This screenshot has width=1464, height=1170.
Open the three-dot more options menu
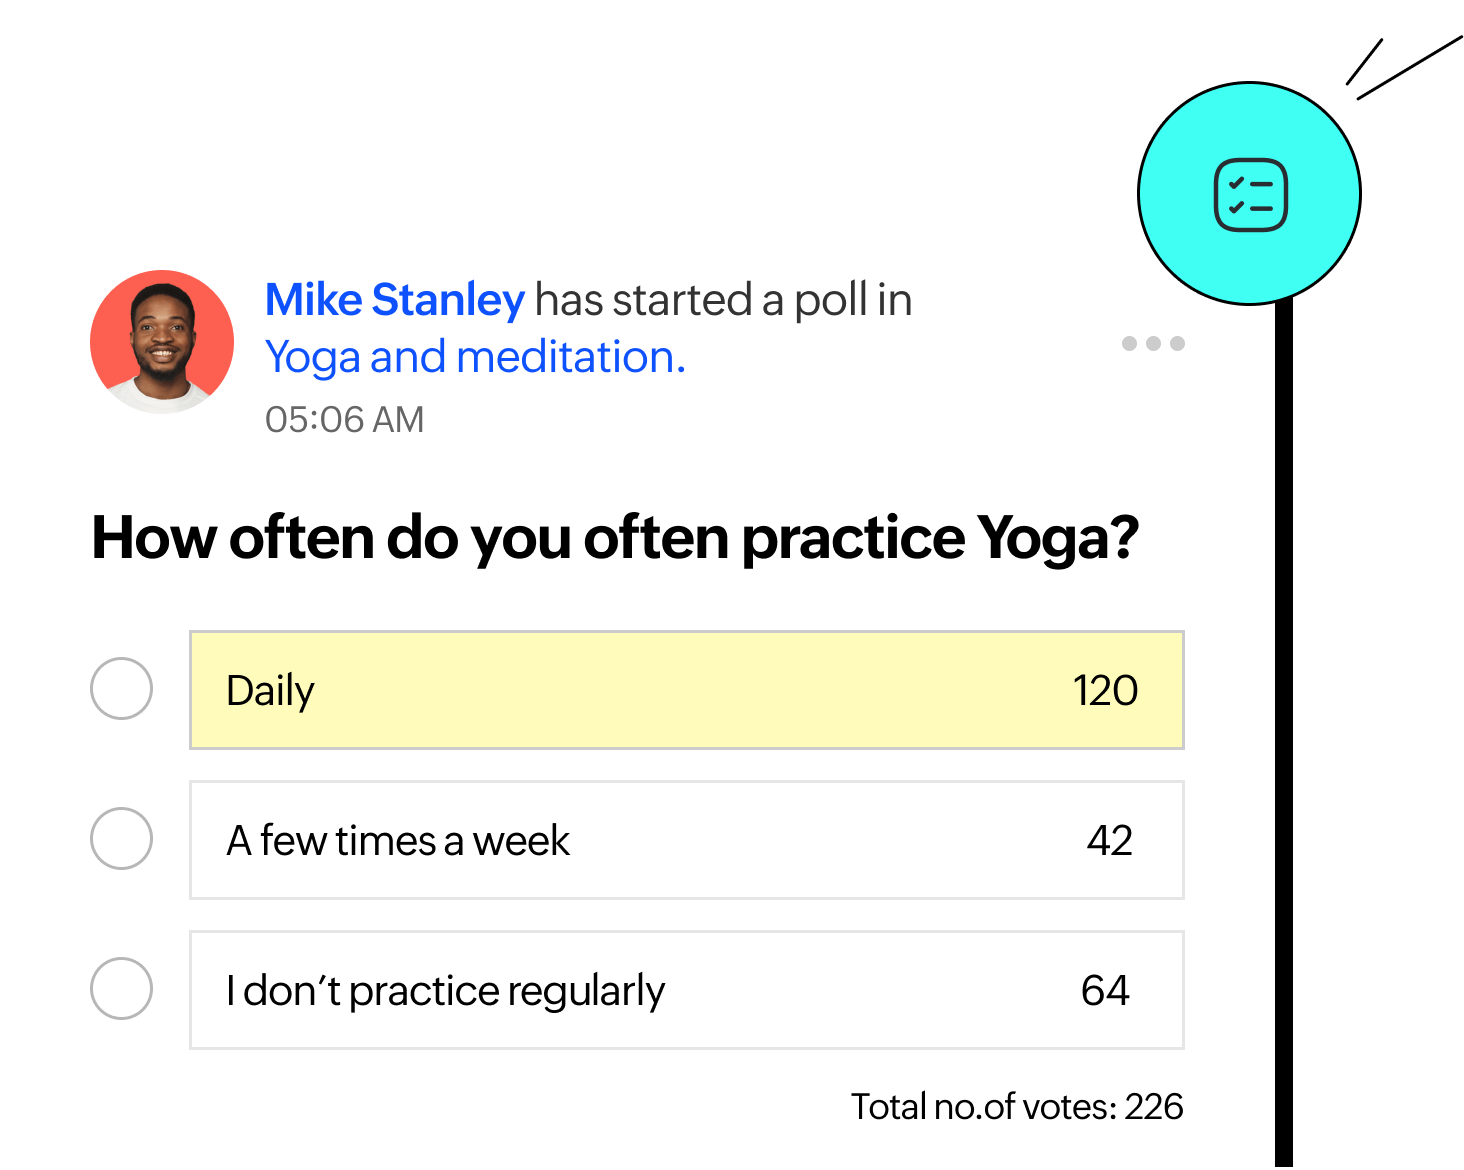1153,343
